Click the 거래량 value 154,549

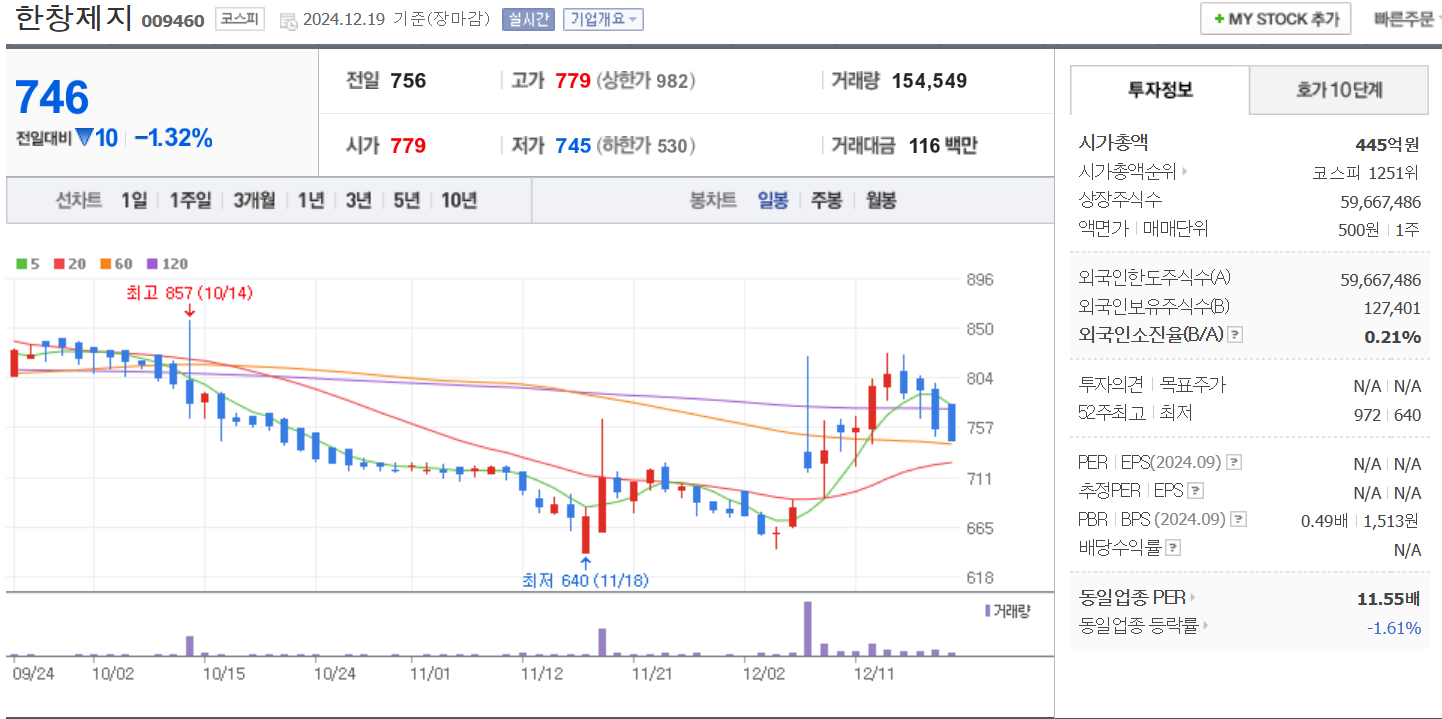(929, 81)
